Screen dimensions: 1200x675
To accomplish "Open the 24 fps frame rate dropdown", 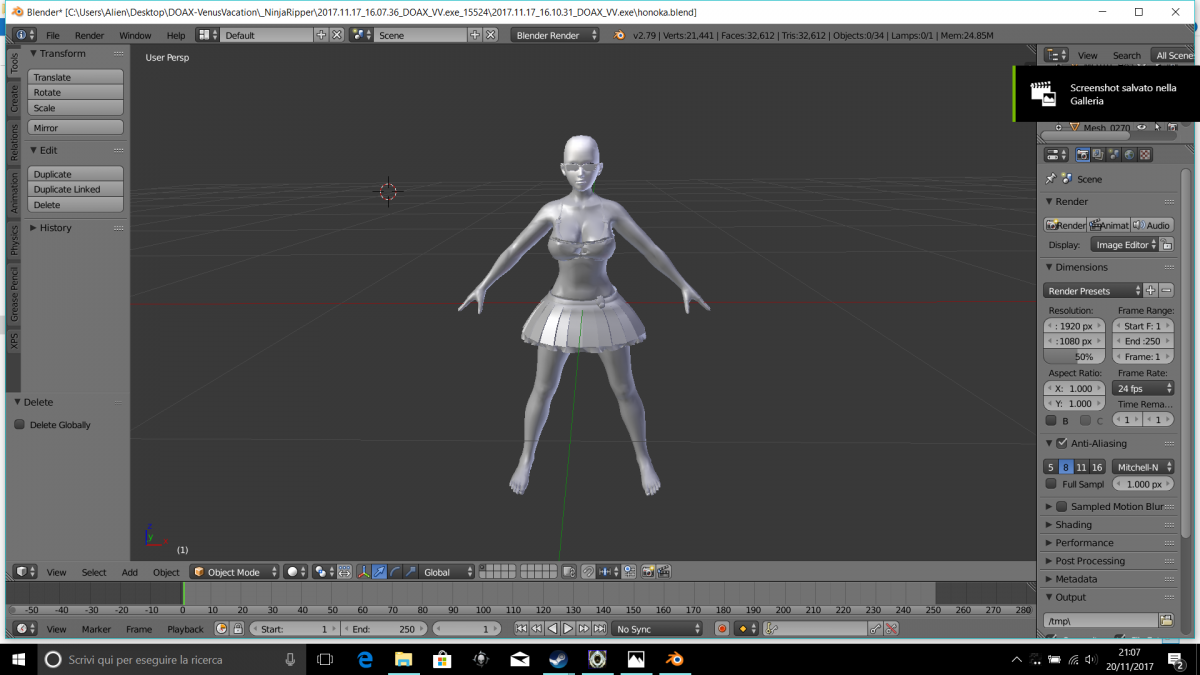I will [x=1143, y=388].
